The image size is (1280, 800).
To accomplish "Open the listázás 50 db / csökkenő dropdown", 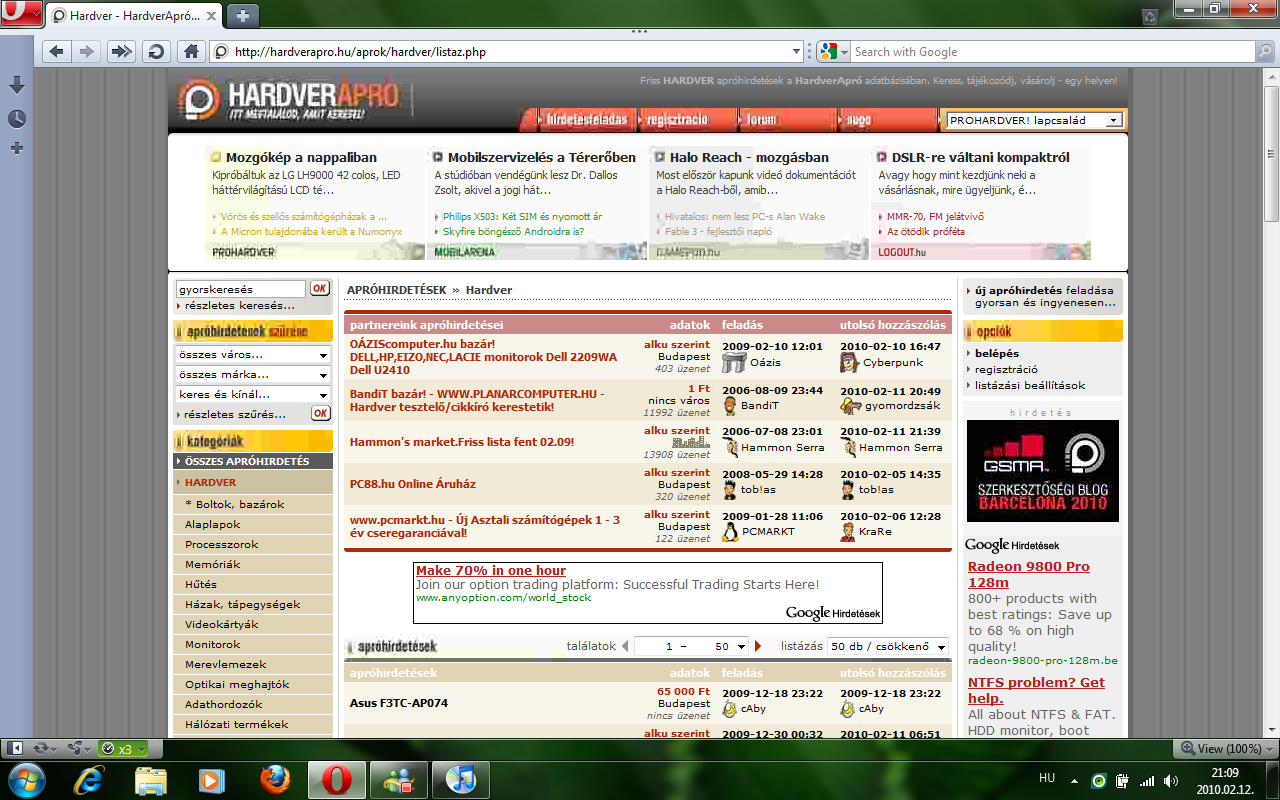I will pyautogui.click(x=888, y=647).
